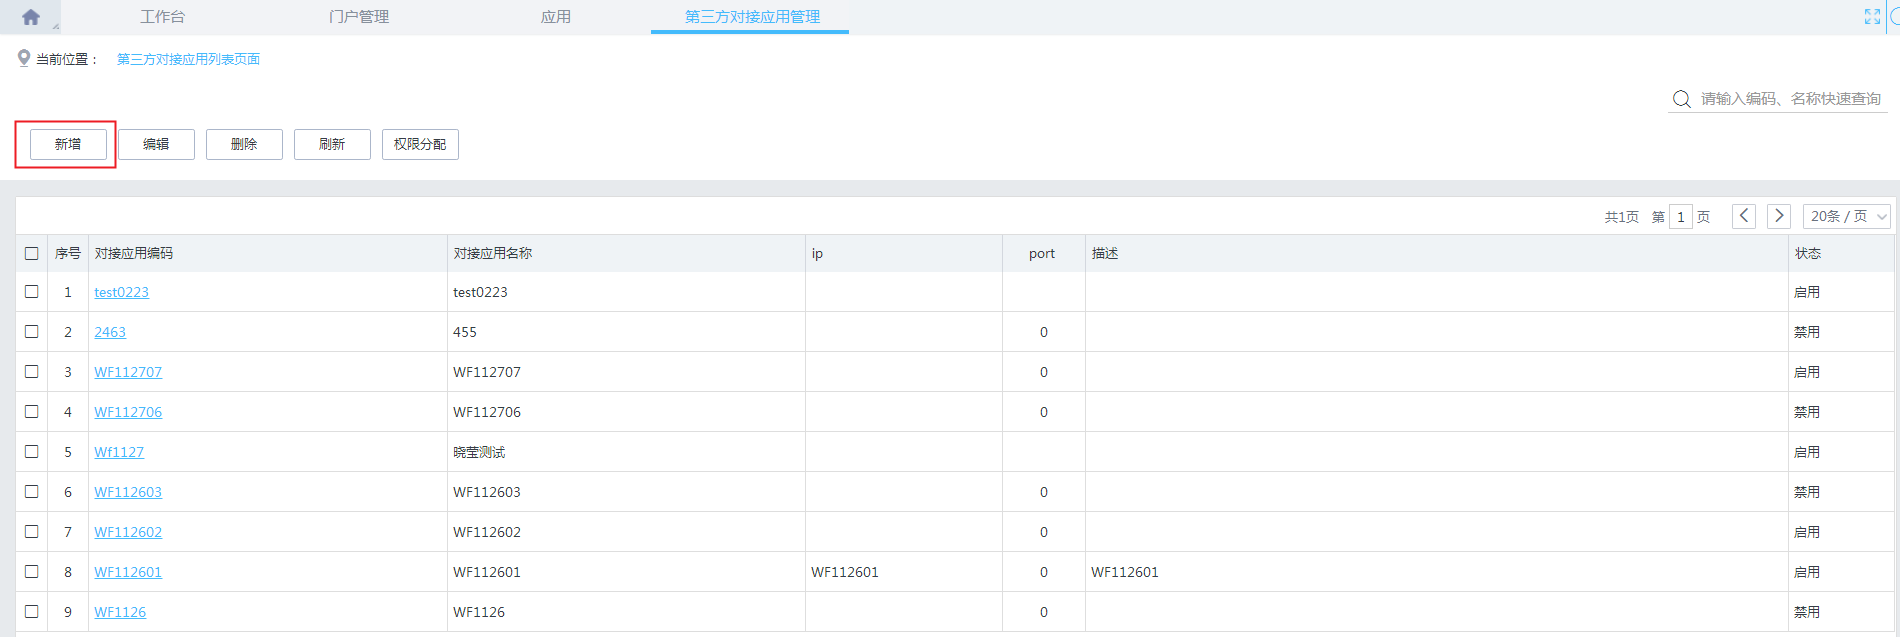Click the page number input box
The image size is (1900, 637).
click(x=1680, y=217)
